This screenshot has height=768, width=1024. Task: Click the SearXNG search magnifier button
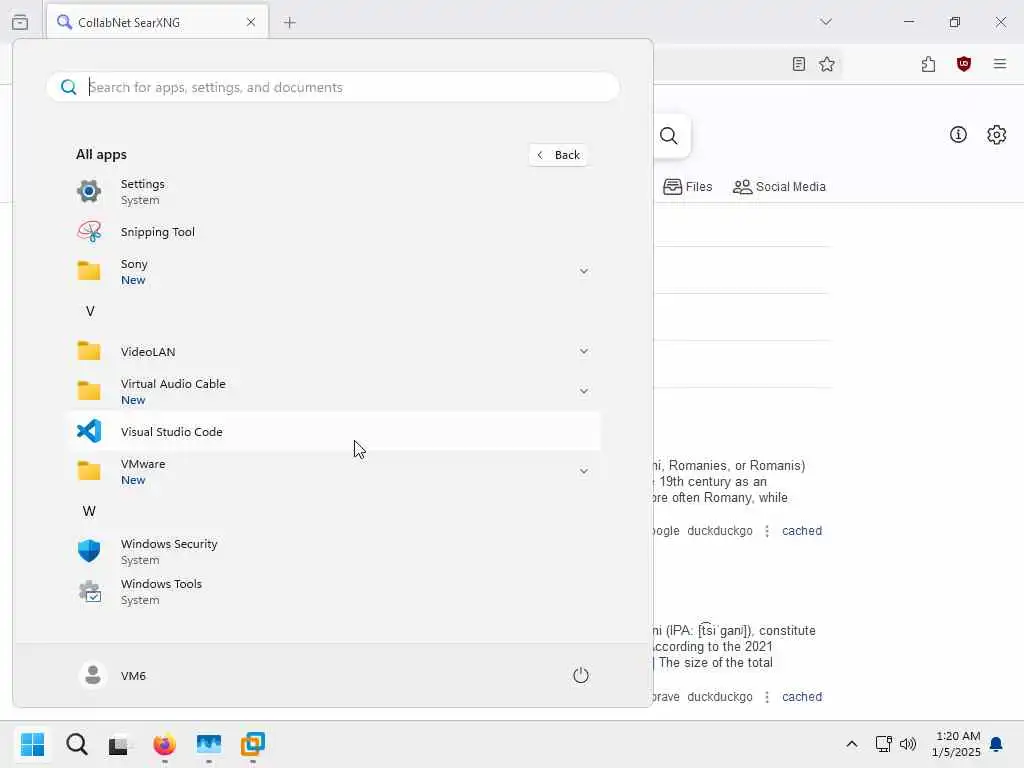tap(669, 136)
